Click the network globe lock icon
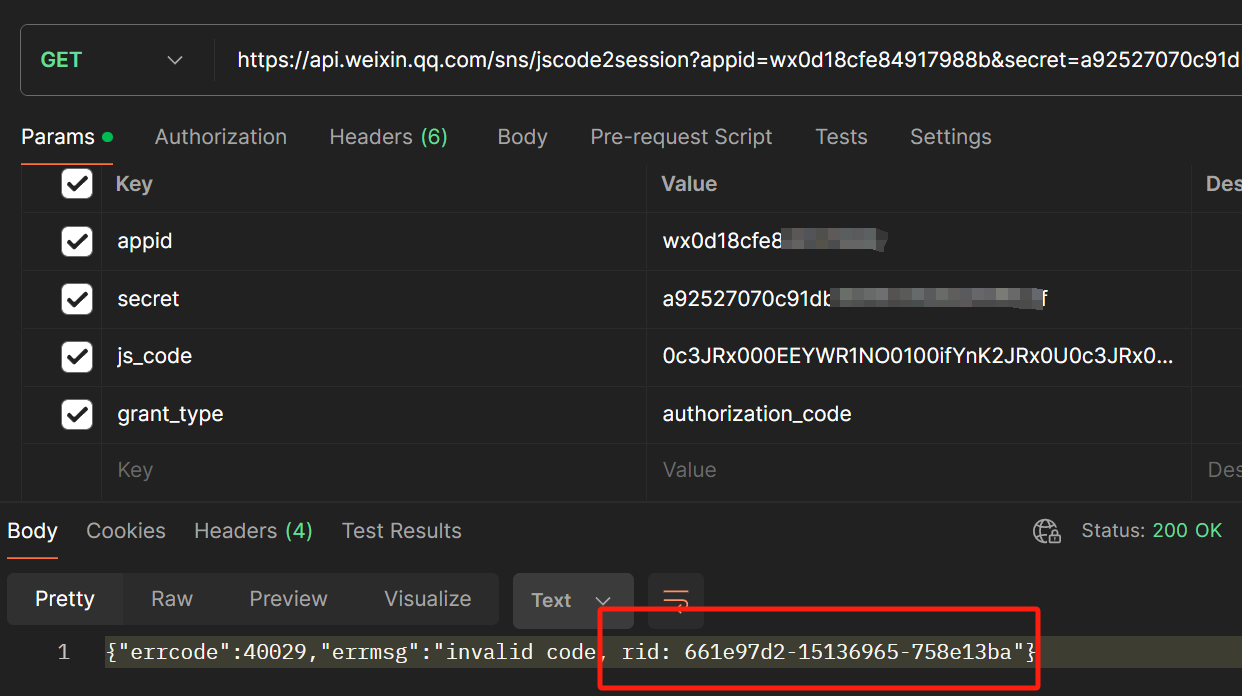The height and width of the screenshot is (696, 1242). pyautogui.click(x=1047, y=531)
